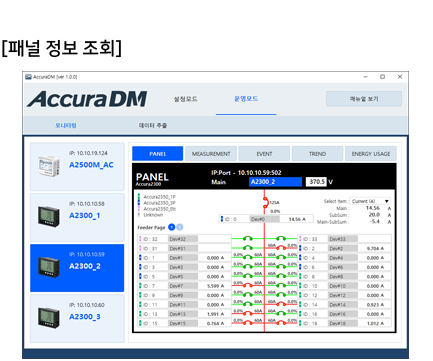Click the A2500M_AC meter device icon

[x=49, y=166]
